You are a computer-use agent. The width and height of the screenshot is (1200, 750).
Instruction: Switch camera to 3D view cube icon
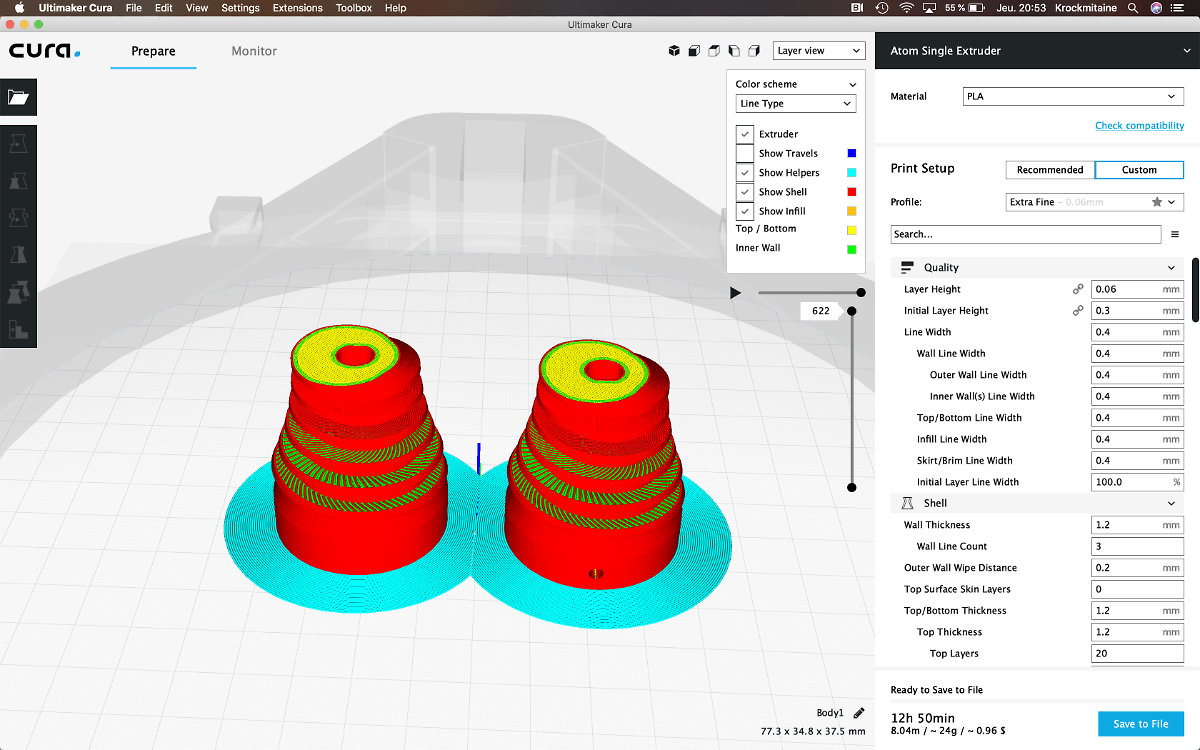pyautogui.click(x=675, y=51)
